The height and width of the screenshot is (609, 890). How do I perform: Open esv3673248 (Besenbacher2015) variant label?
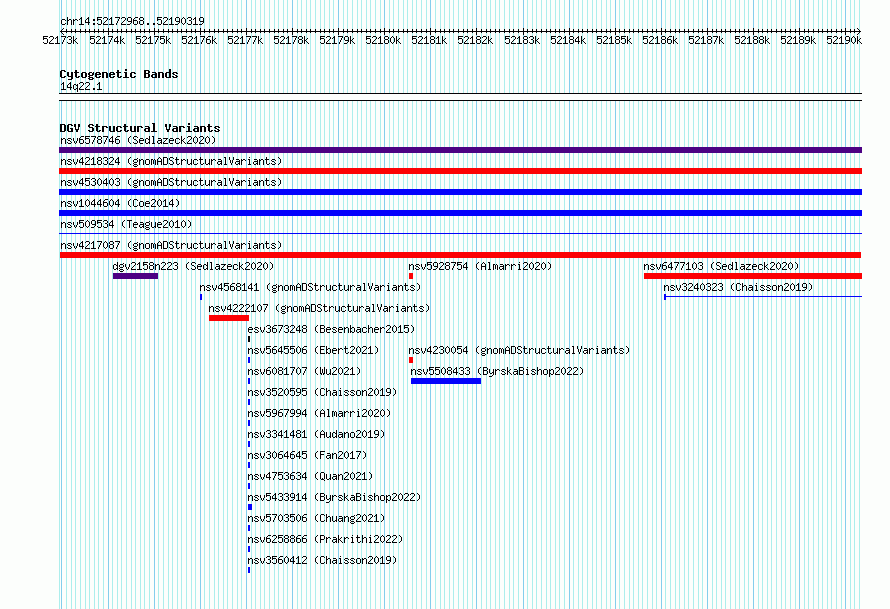[x=331, y=329]
